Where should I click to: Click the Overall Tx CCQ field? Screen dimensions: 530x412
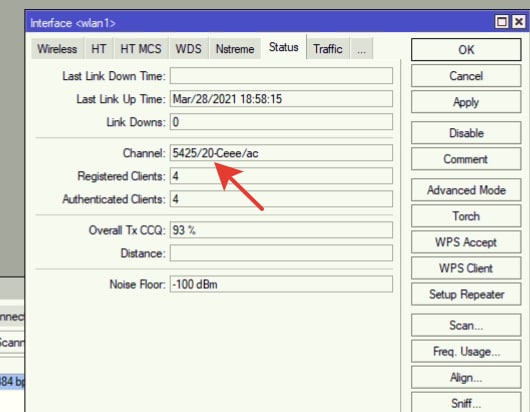[x=281, y=230]
